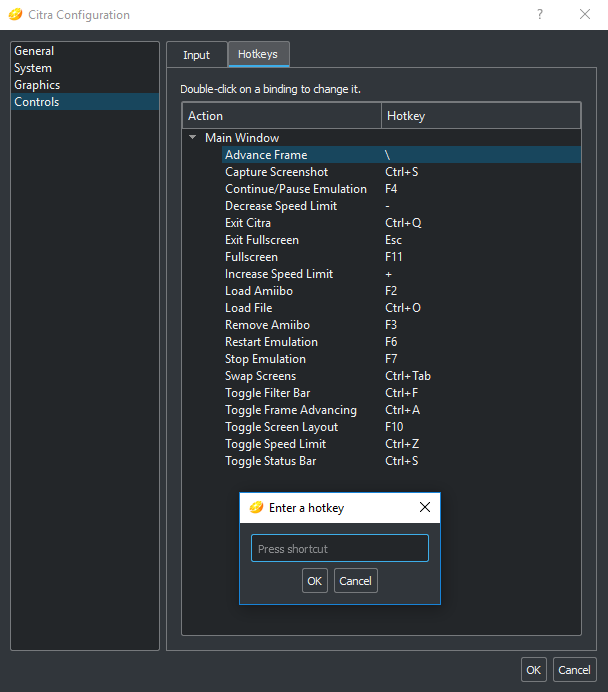Select the Toggle Filter Bar action
This screenshot has width=608, height=692.
(268, 393)
